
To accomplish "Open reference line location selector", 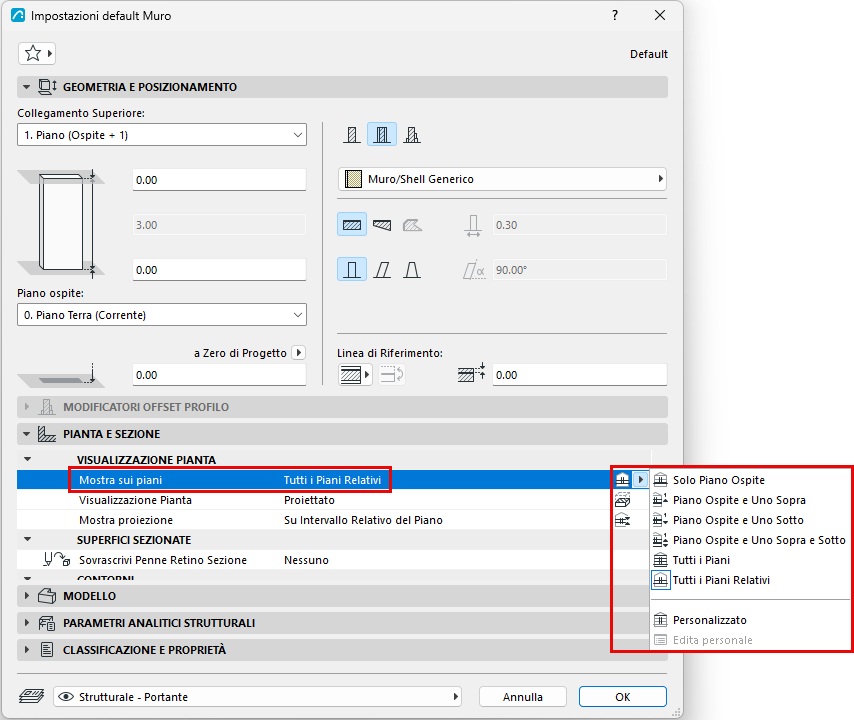I will (x=355, y=375).
